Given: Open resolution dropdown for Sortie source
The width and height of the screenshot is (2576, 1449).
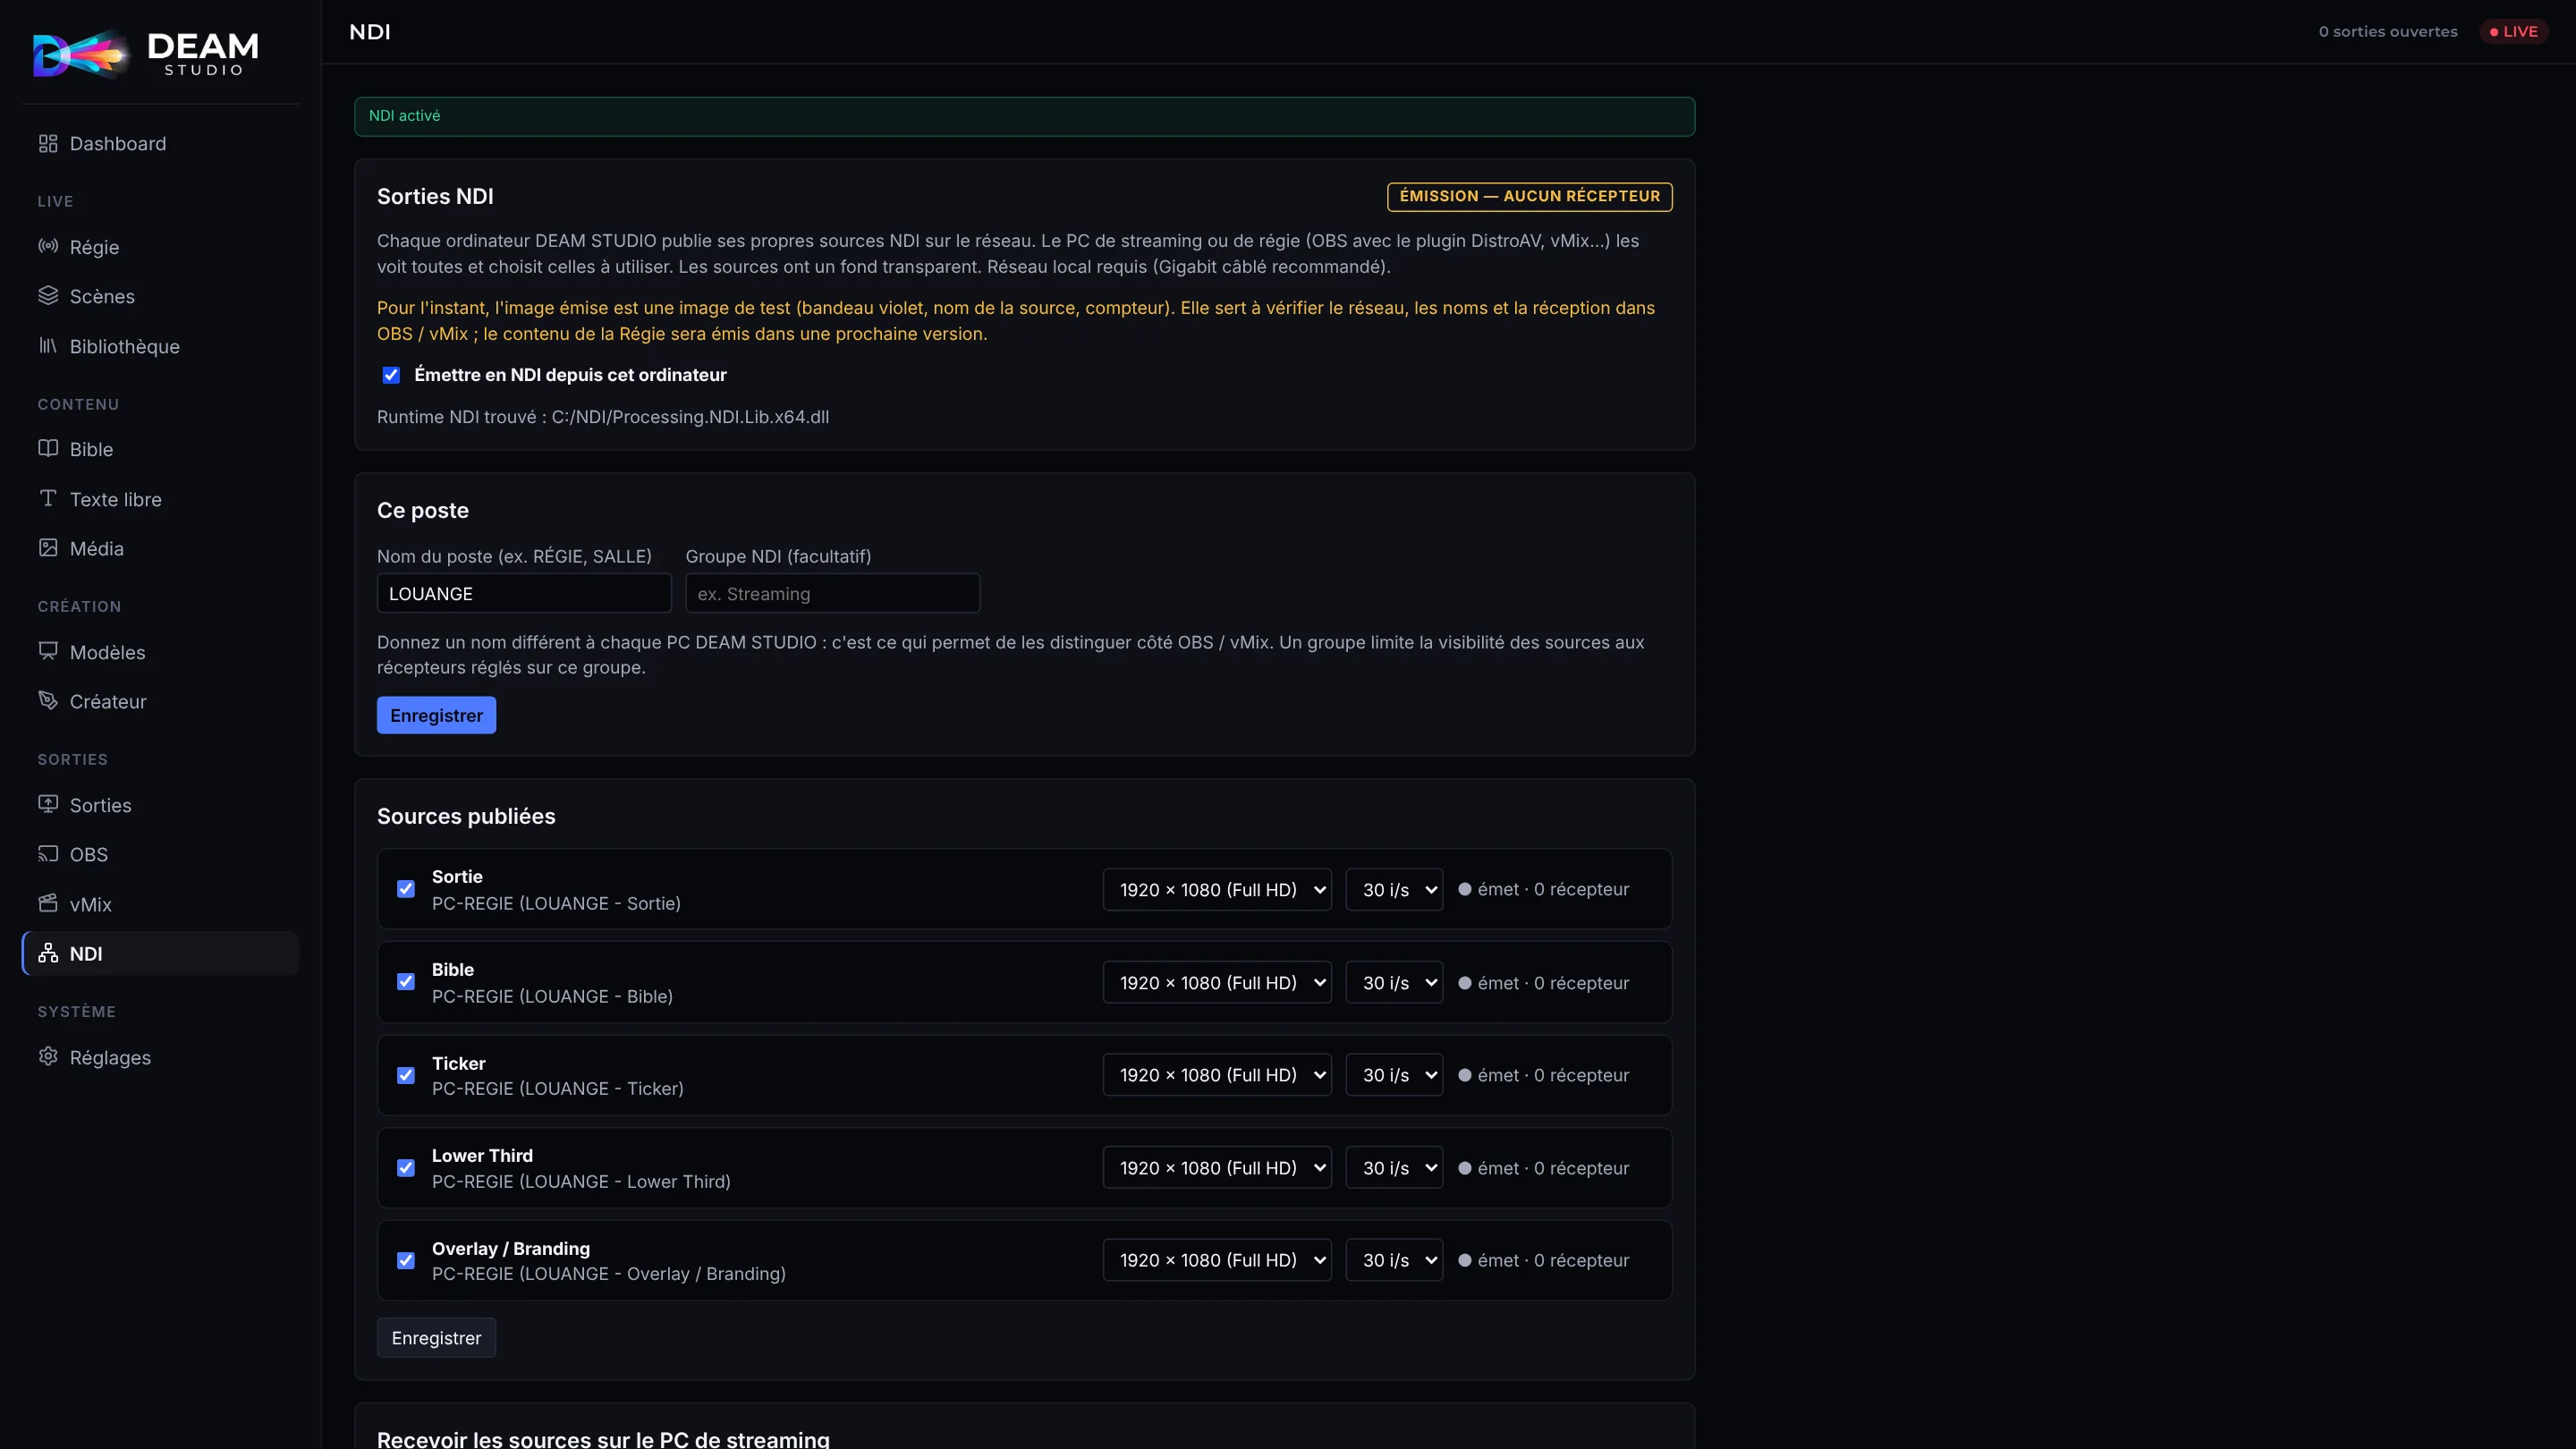Looking at the screenshot, I should point(1217,889).
